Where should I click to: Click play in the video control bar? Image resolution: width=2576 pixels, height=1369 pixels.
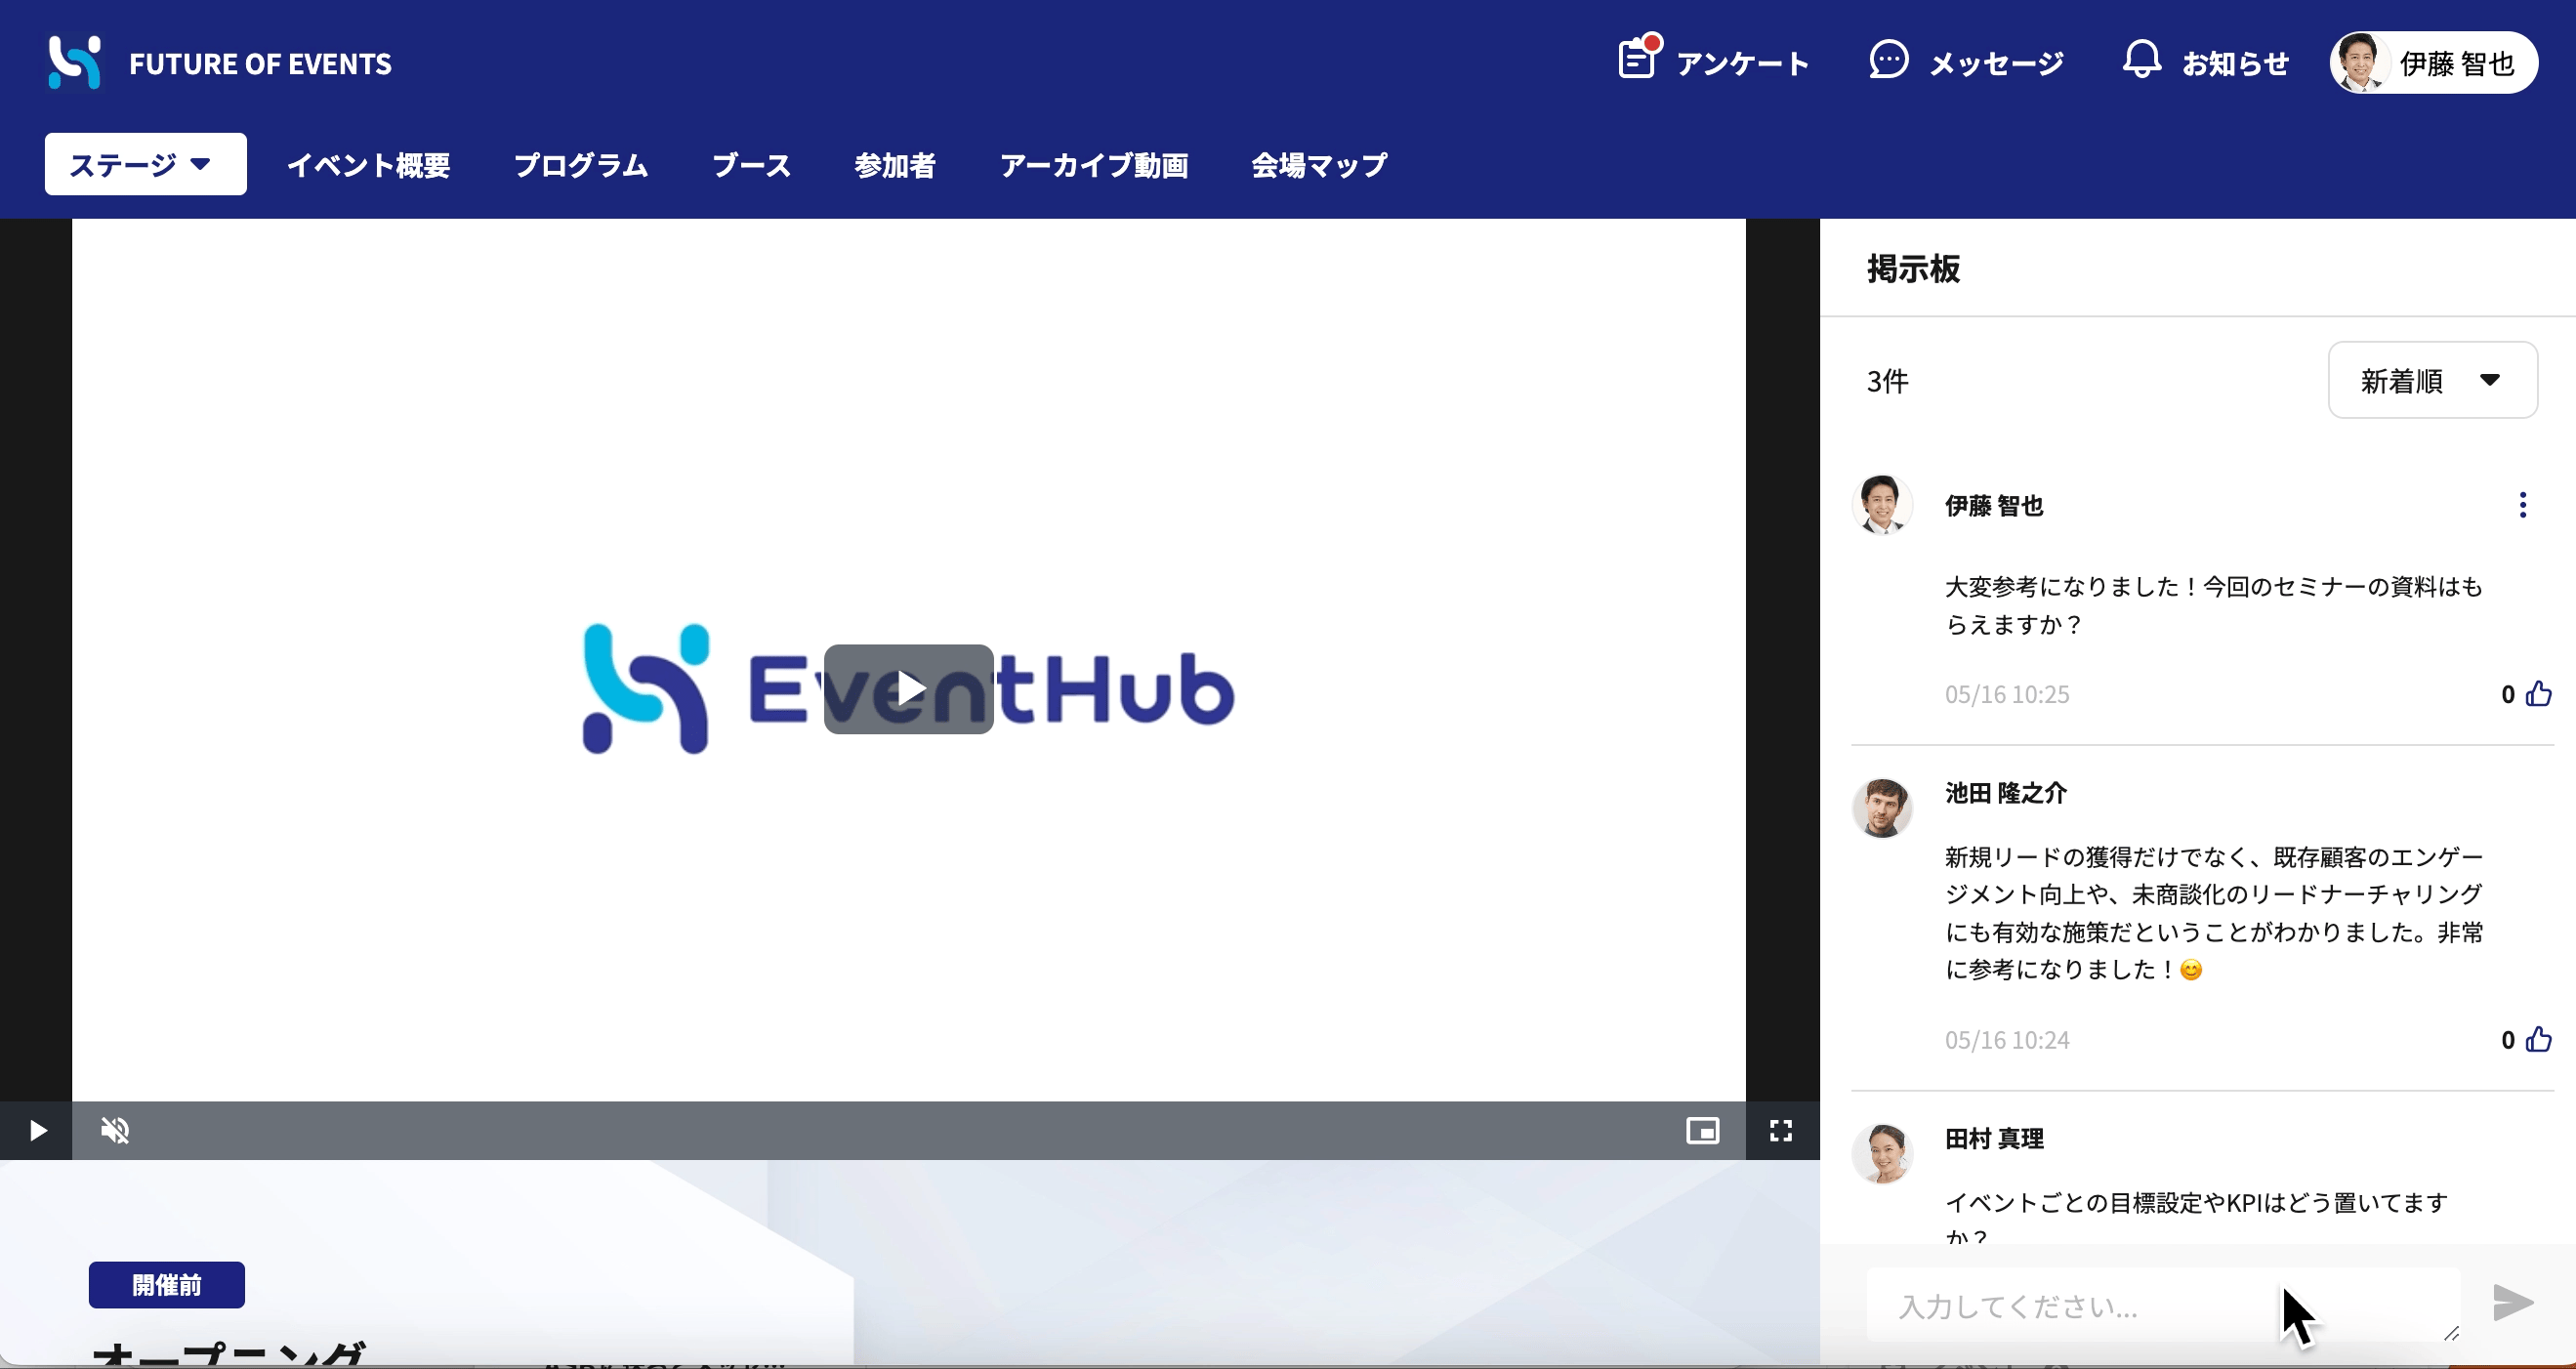(x=37, y=1131)
